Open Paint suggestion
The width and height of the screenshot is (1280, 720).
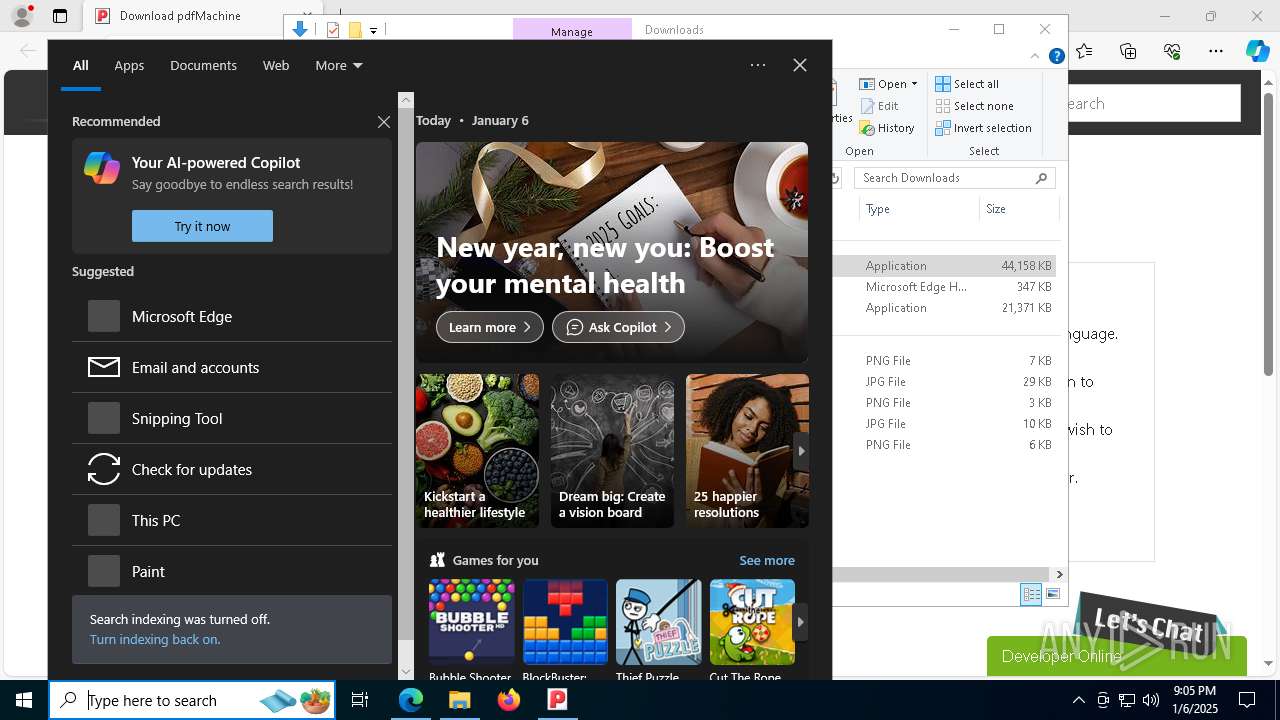(232, 571)
